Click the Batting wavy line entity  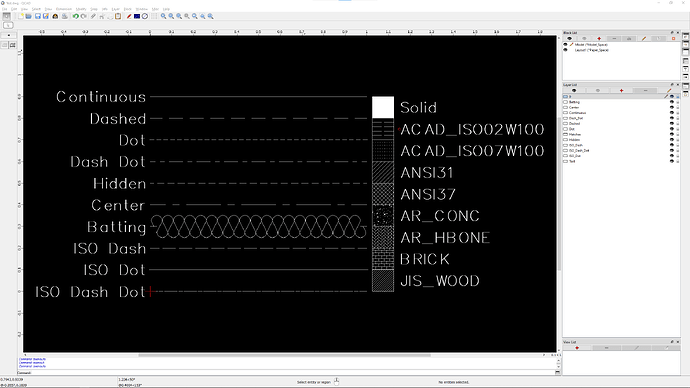(x=259, y=227)
